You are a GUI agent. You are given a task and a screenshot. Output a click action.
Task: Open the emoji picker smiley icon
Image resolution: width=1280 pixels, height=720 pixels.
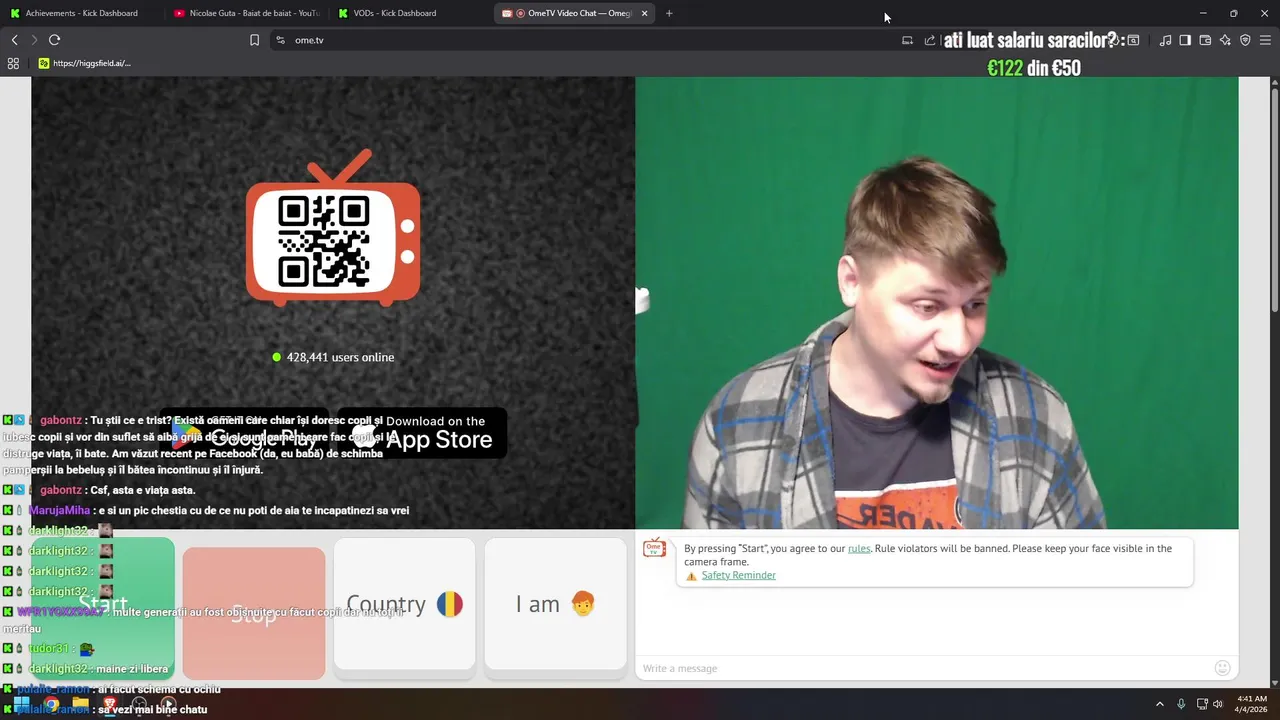[x=1222, y=668]
